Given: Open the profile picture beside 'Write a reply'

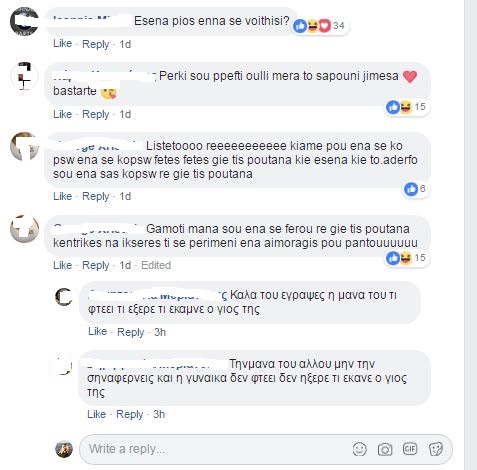Looking at the screenshot, I should tap(64, 449).
